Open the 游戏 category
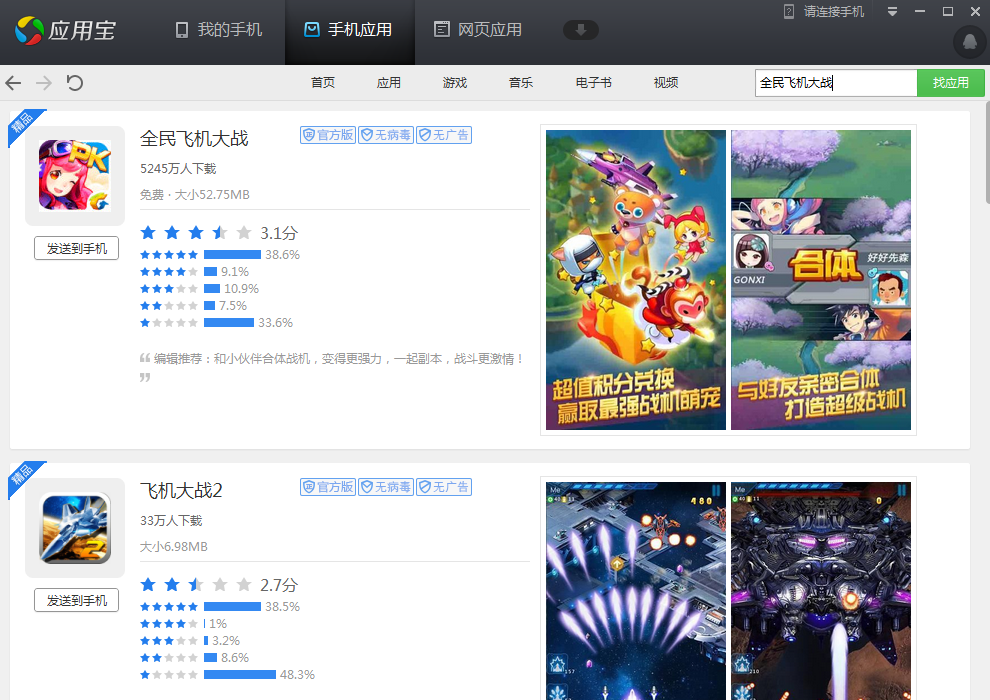Screen dimensions: 990x700 click(455, 83)
